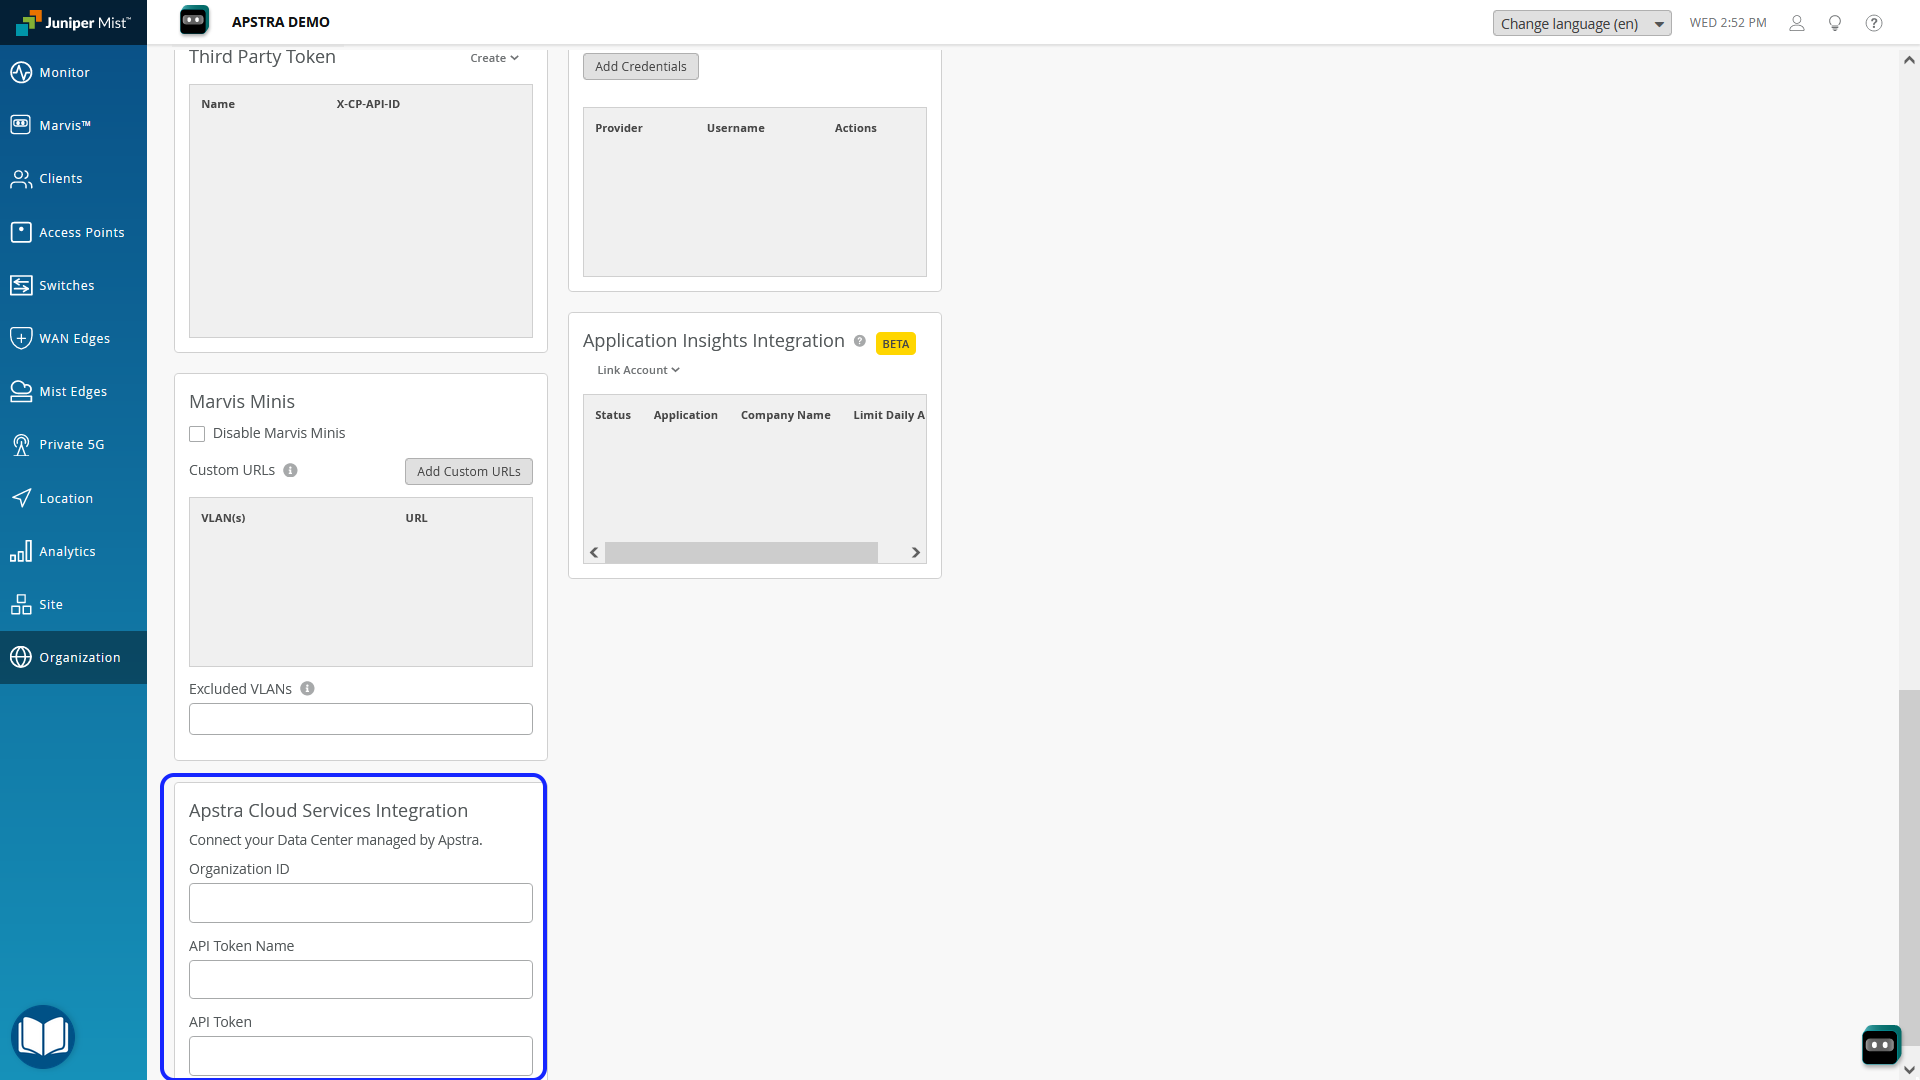
Task: Expand the Link Account dropdown
Action: pos(638,370)
